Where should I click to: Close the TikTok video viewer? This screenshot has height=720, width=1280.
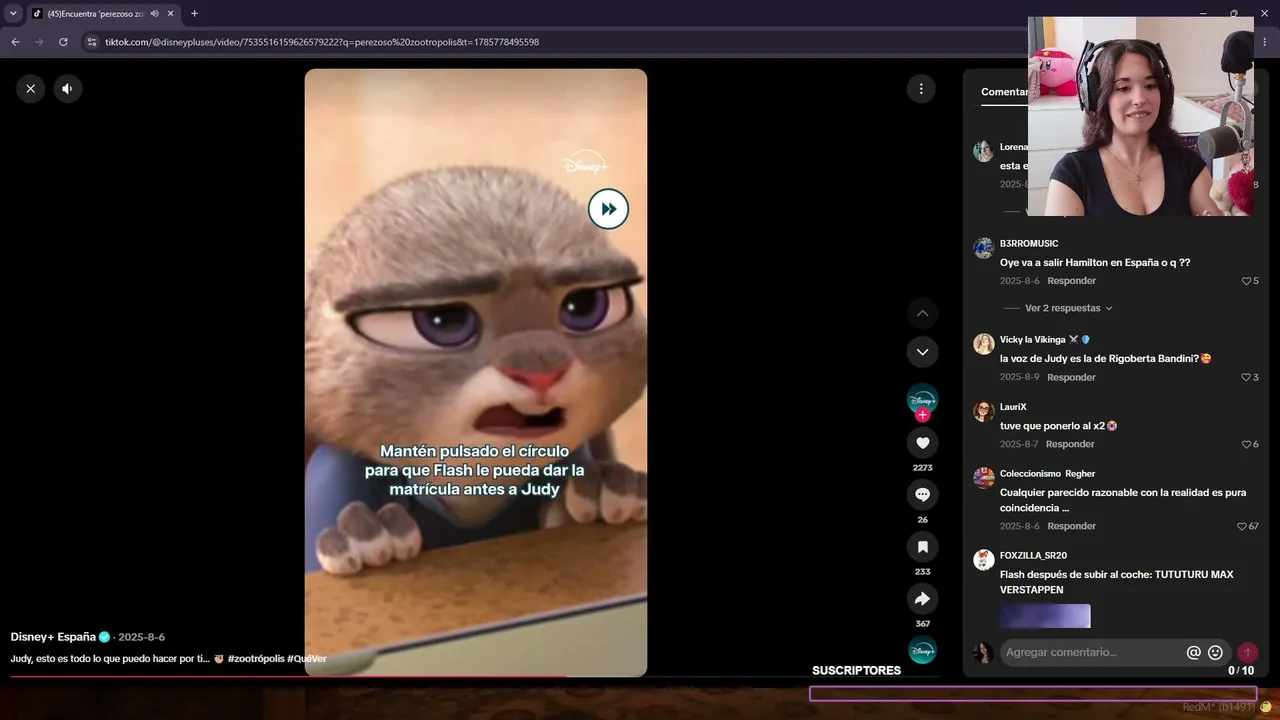tap(30, 88)
